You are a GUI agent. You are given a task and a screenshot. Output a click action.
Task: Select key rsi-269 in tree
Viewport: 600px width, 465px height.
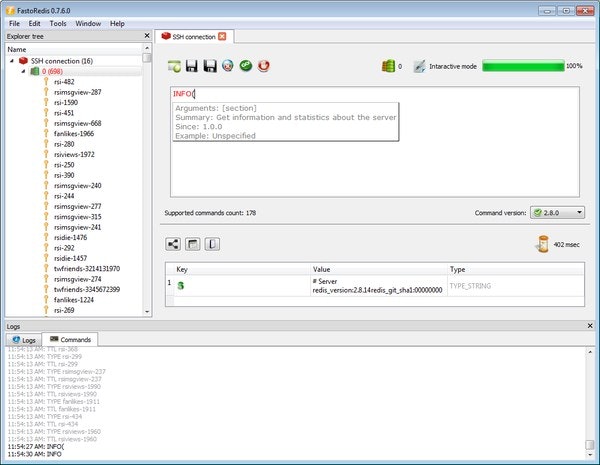coord(64,310)
